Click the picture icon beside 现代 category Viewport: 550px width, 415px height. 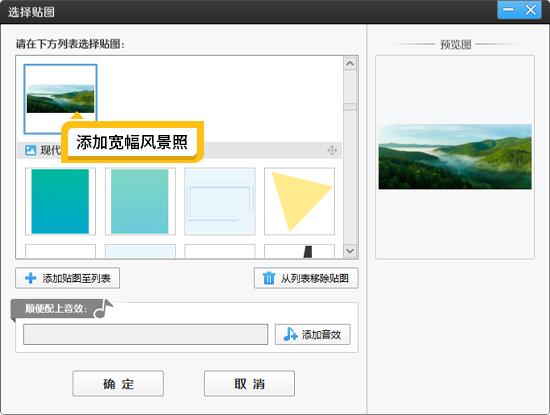click(31, 150)
